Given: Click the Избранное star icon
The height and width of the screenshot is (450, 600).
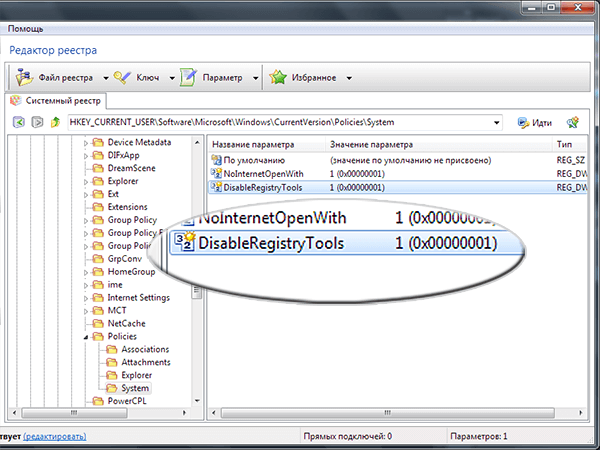Looking at the screenshot, I should pyautogui.click(x=278, y=78).
